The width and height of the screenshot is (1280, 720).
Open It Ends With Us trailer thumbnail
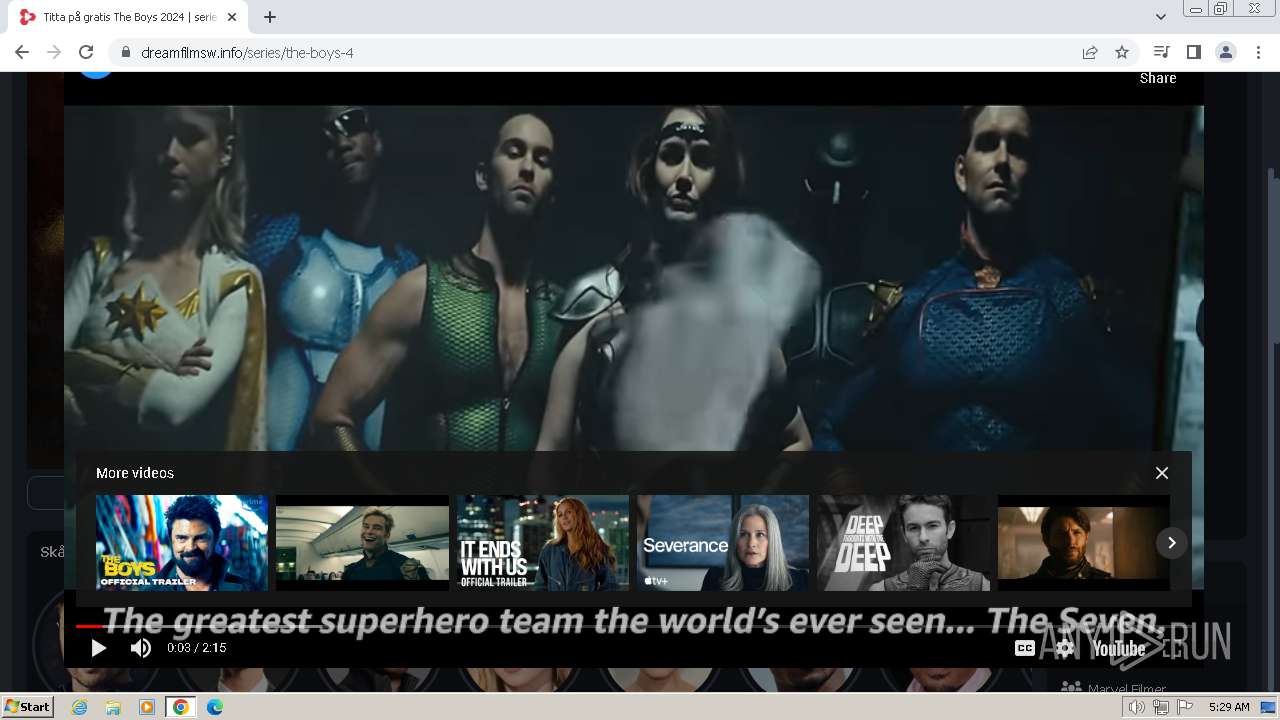tap(543, 543)
